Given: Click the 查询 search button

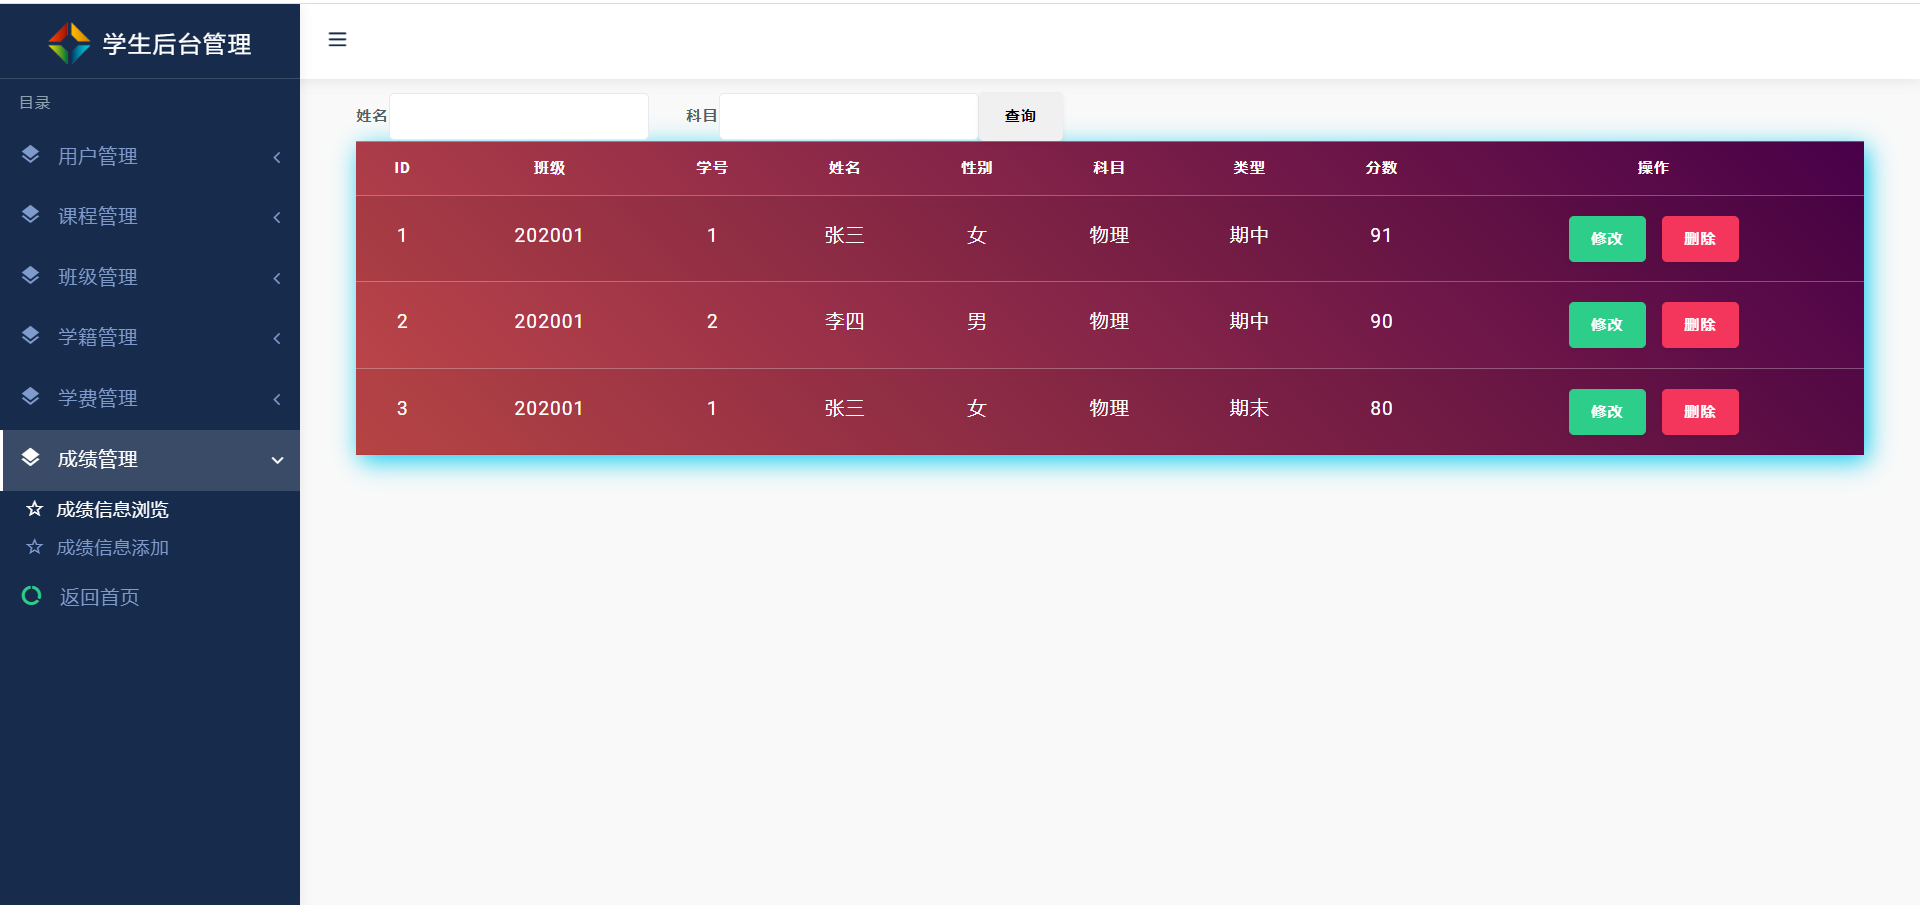Looking at the screenshot, I should click(1020, 116).
